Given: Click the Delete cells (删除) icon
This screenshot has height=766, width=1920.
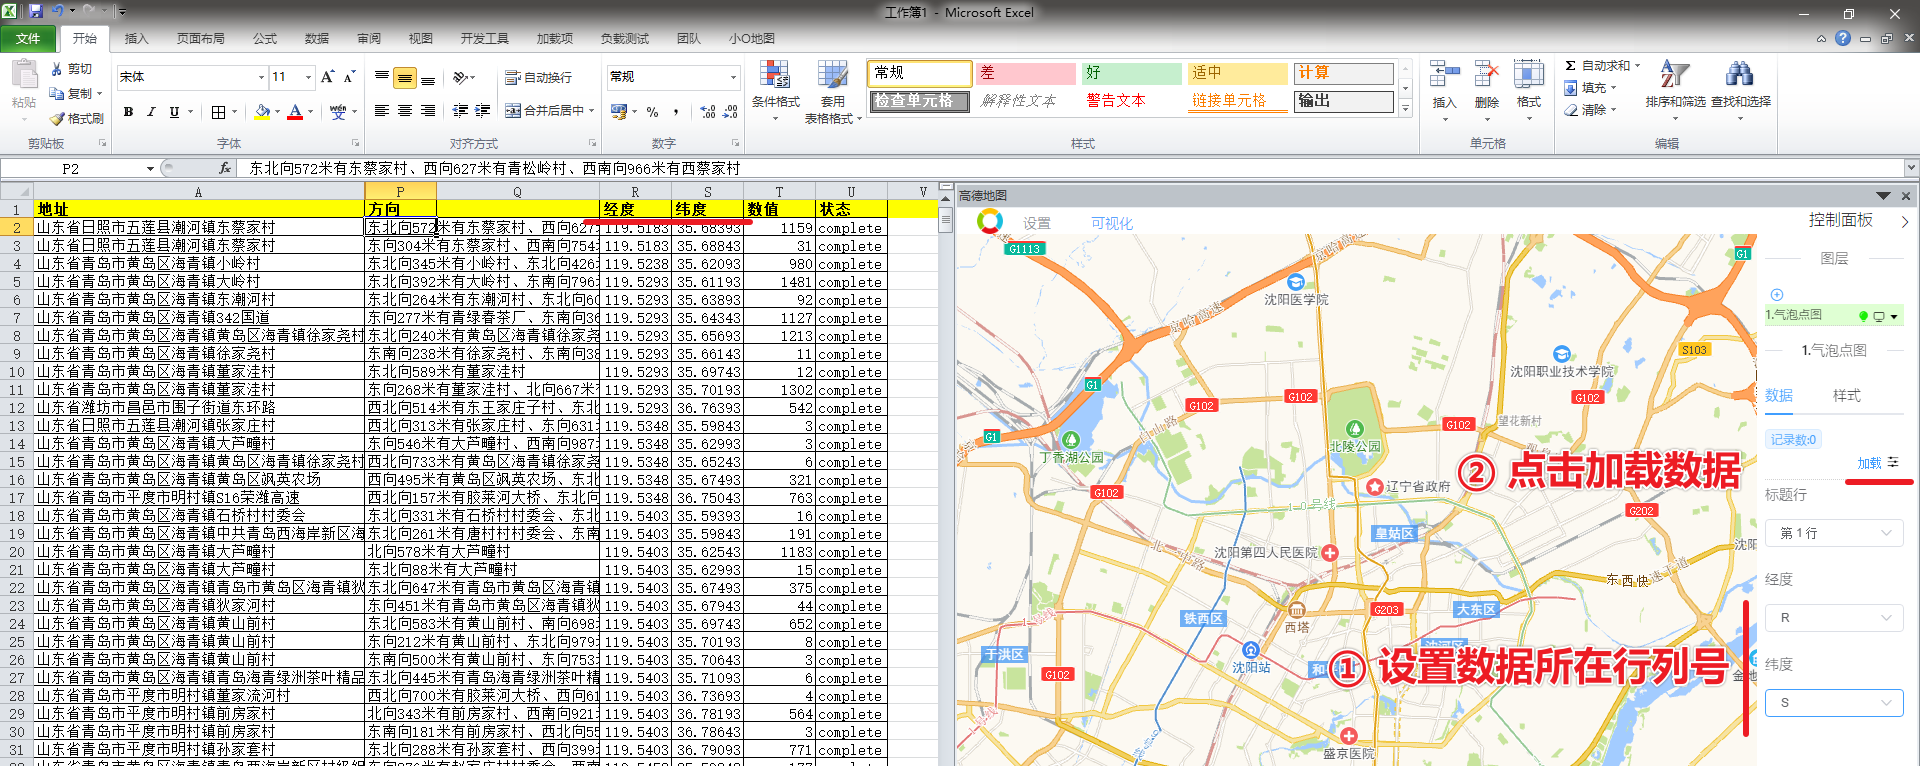Looking at the screenshot, I should (x=1486, y=76).
